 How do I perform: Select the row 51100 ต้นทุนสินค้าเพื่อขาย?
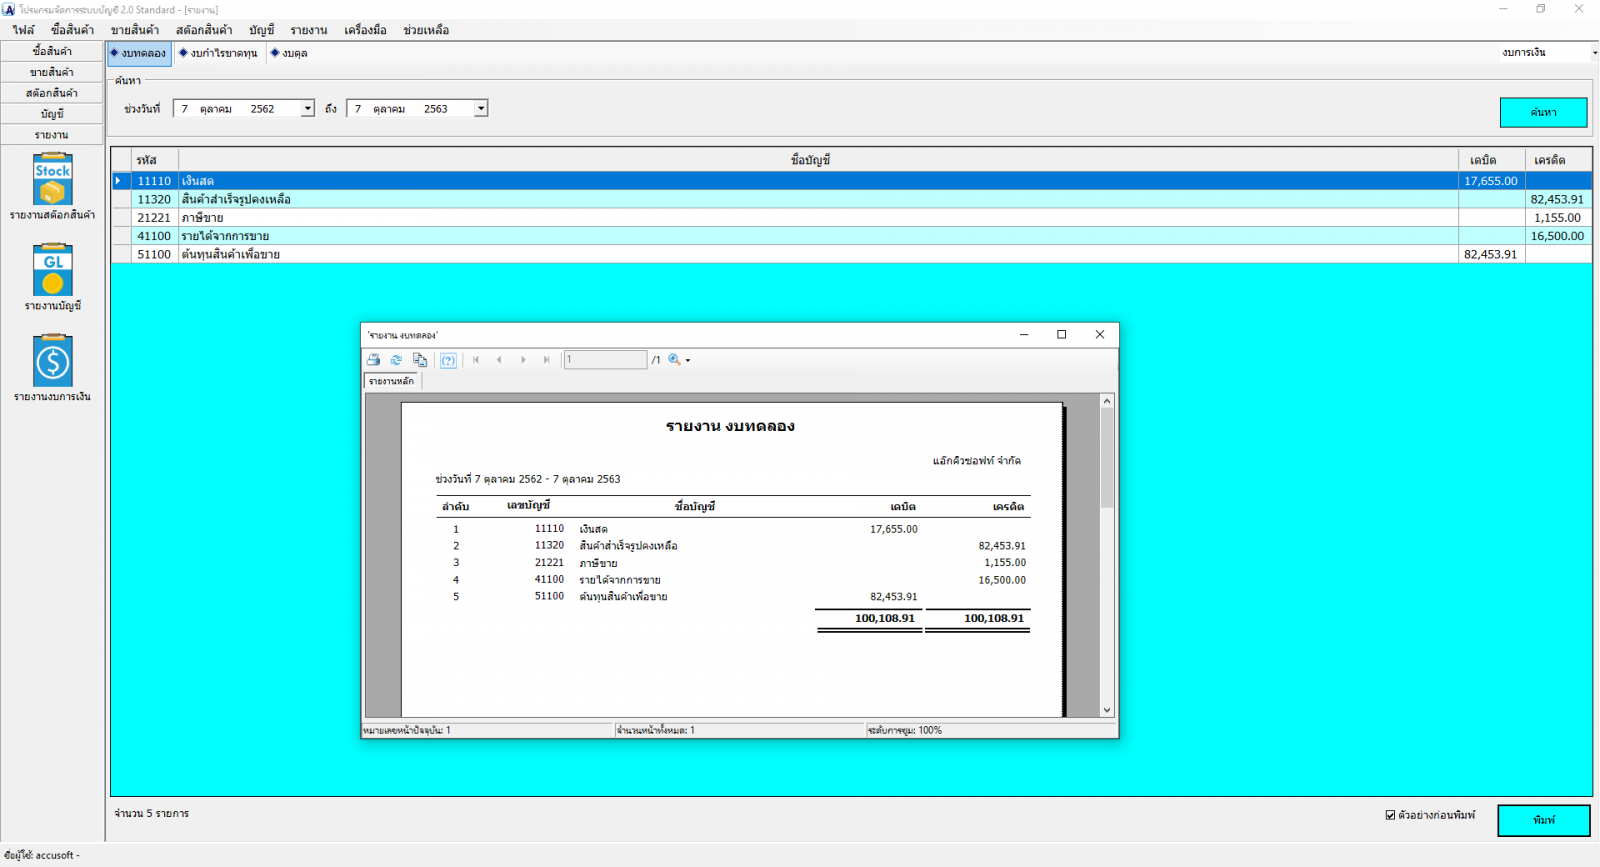[x=851, y=254]
